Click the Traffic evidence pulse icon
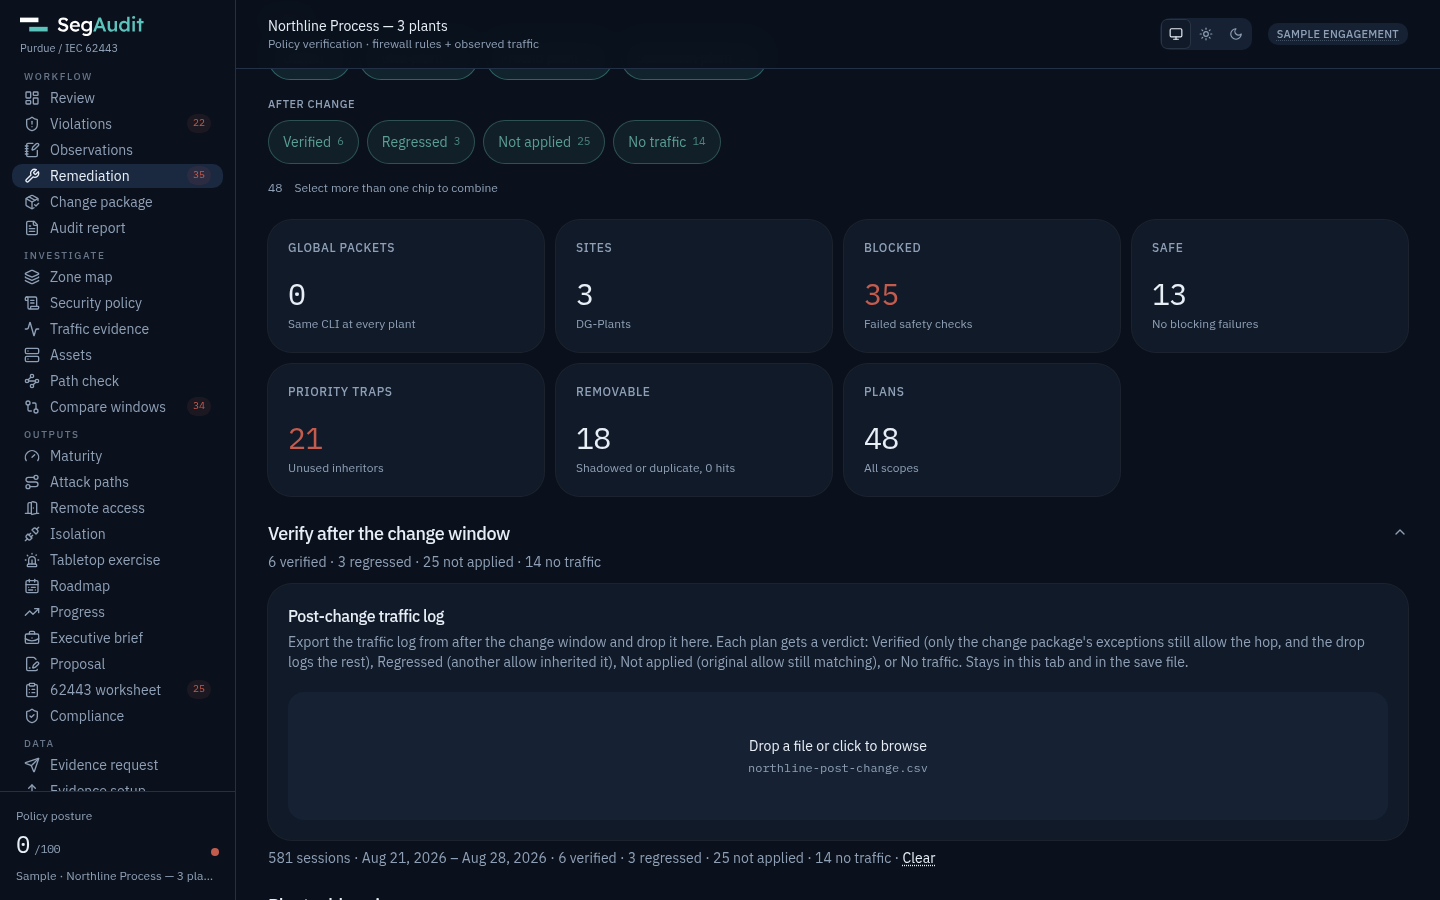Viewport: 1440px width, 900px height. click(x=32, y=329)
